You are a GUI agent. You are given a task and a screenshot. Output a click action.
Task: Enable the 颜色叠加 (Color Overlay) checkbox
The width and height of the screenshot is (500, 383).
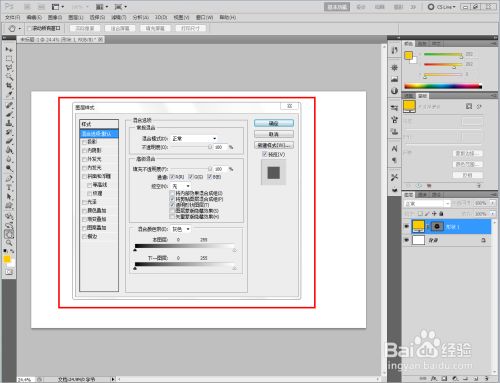[x=84, y=211]
